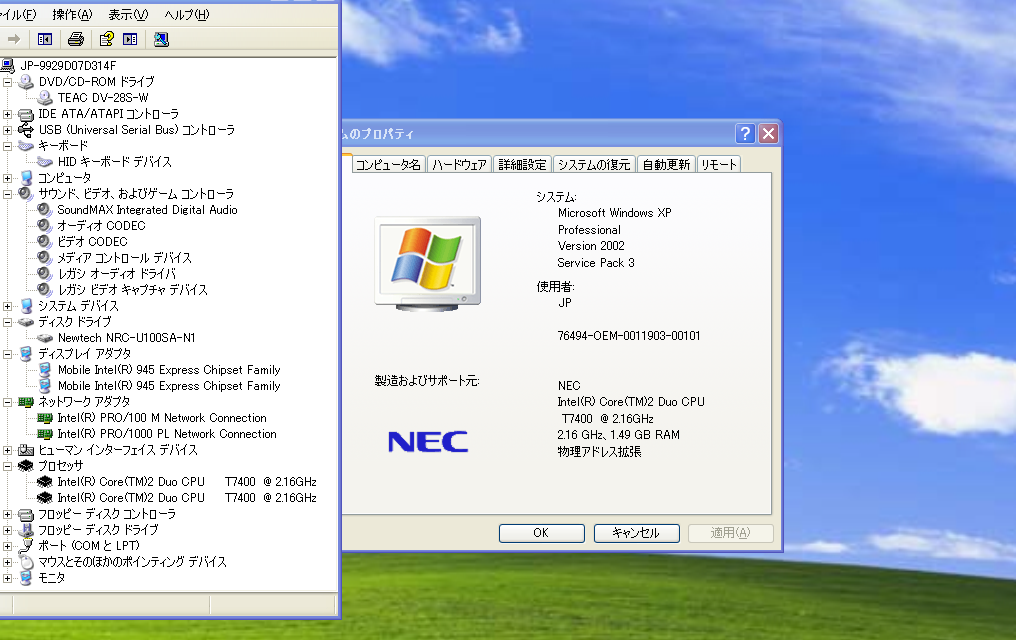
Task: Click the キーボード category icon
Action: [x=26, y=146]
